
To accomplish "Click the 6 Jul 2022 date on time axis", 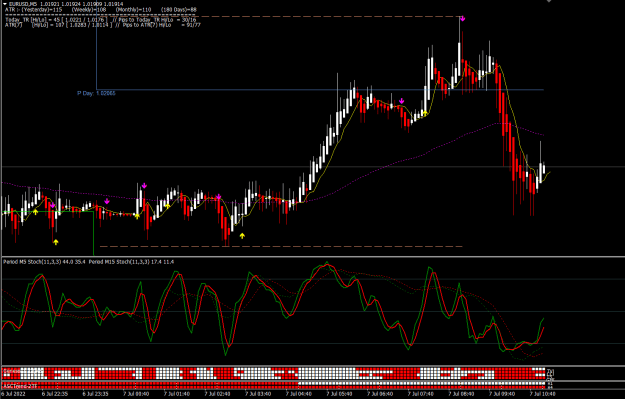I will point(14,394).
